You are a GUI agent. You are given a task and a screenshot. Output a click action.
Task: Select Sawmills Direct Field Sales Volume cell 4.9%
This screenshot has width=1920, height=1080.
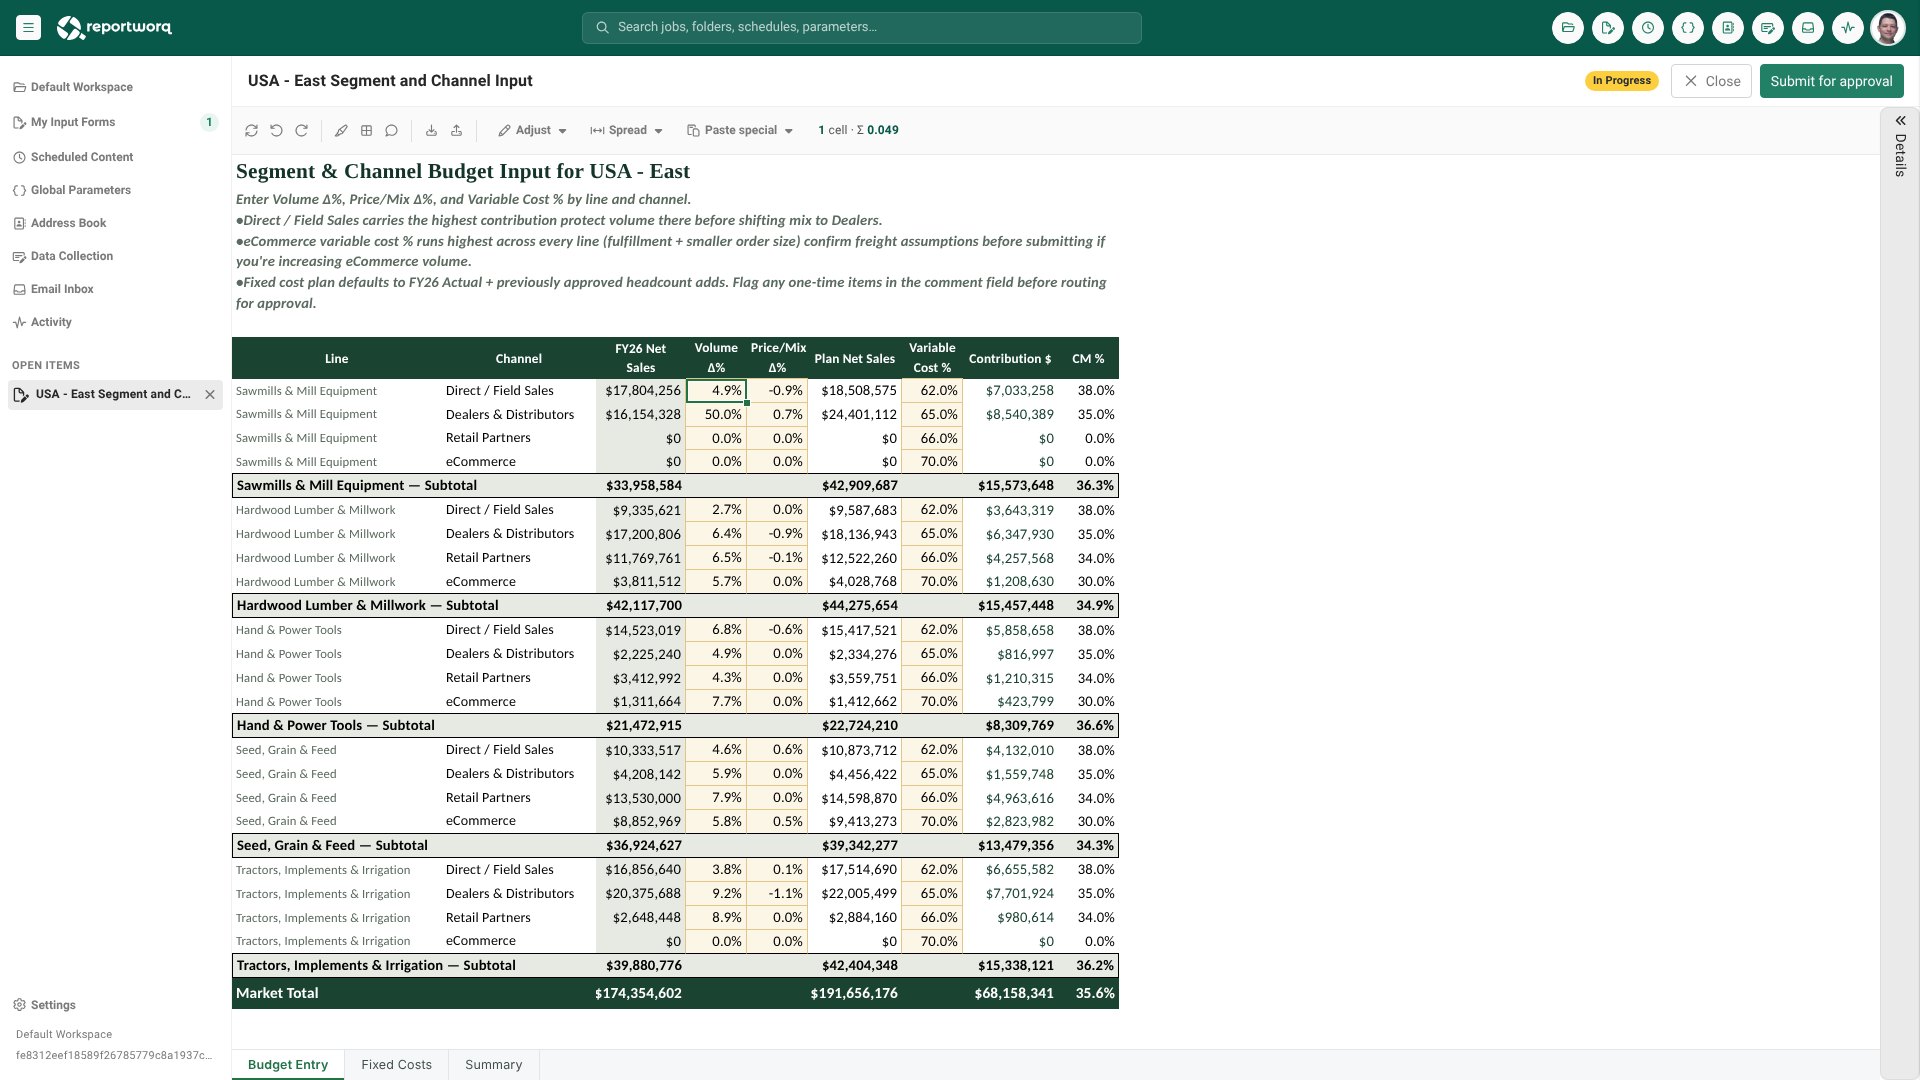(x=716, y=391)
